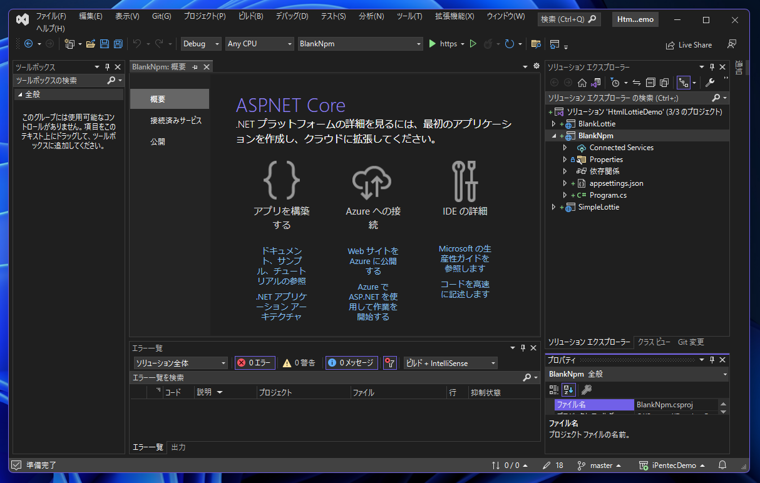Open the Any CPU platform dropdown
The width and height of the screenshot is (760, 483).
coord(260,44)
